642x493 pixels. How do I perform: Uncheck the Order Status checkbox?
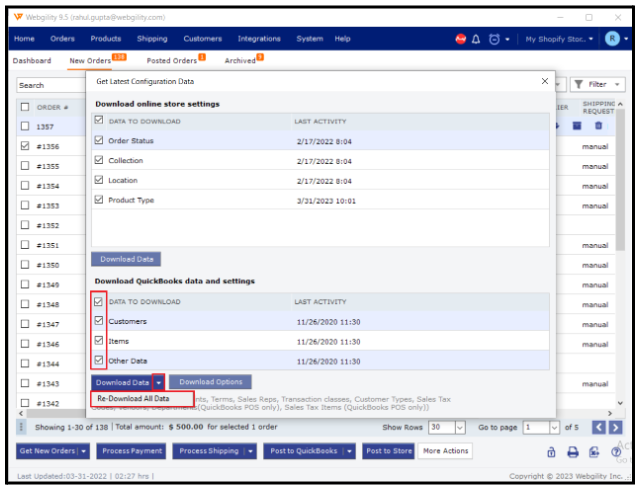click(x=99, y=140)
